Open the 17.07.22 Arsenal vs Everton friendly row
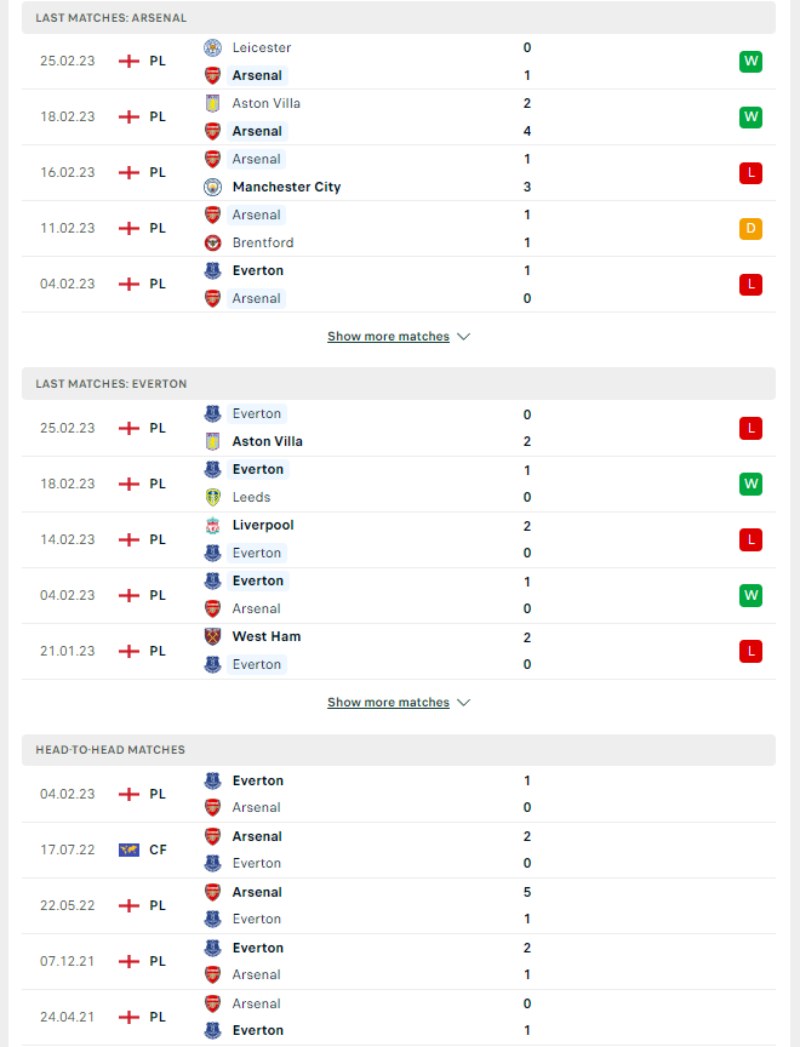 pyautogui.click(x=399, y=850)
